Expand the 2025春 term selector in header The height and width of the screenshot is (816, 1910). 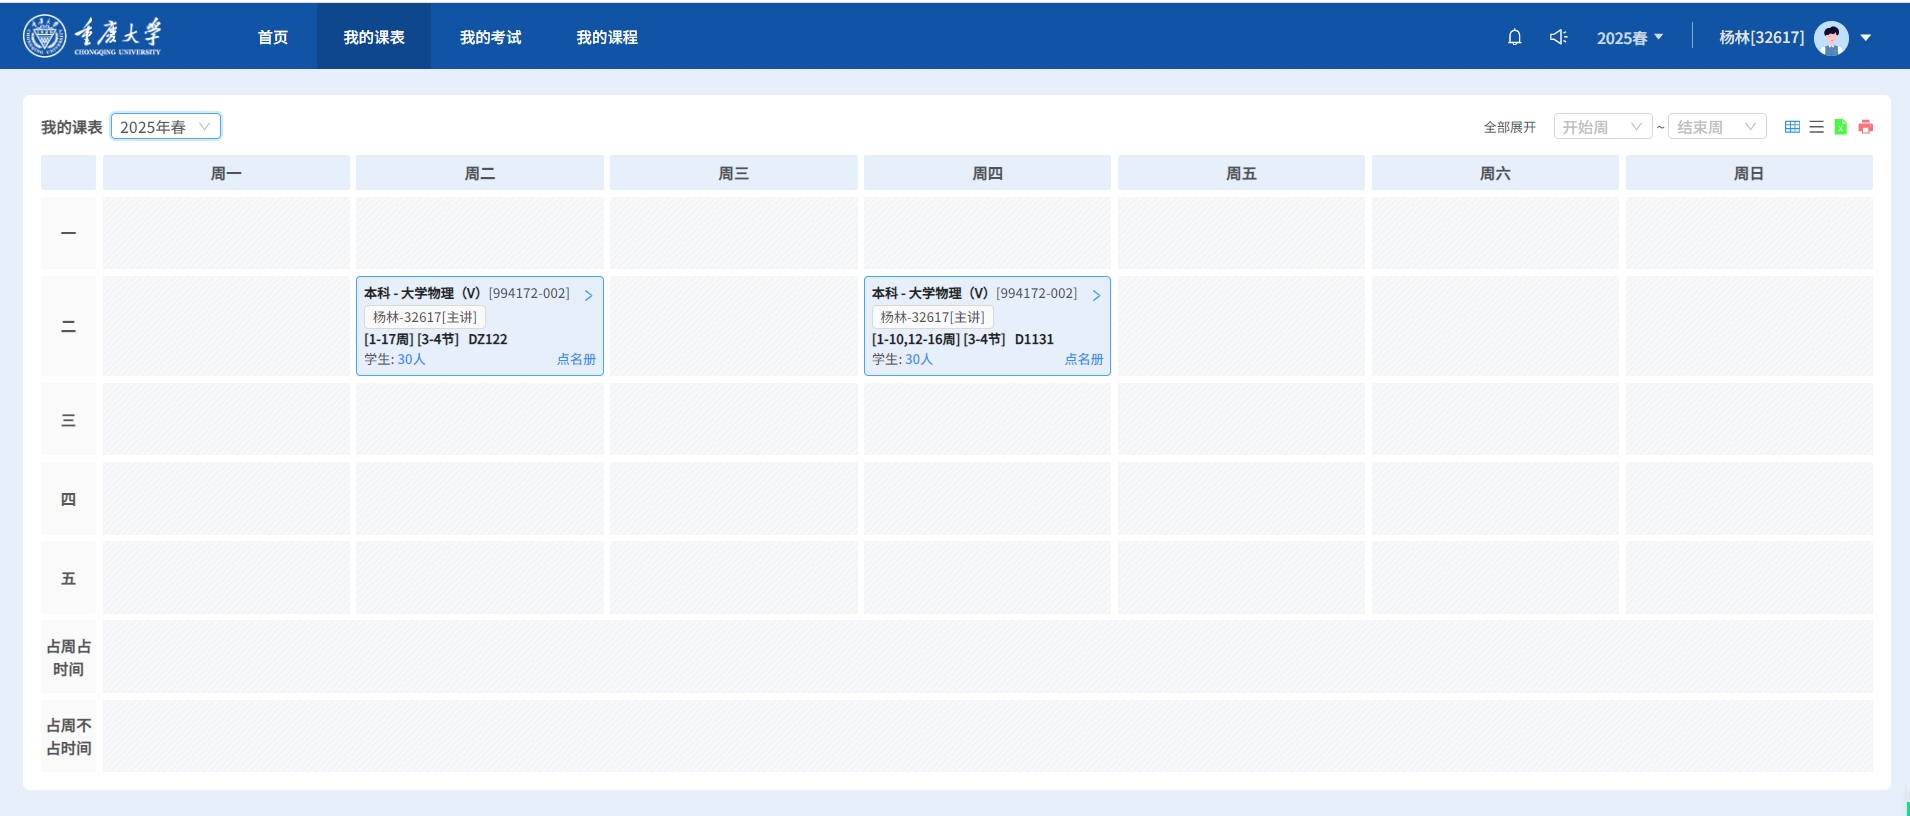1629,38
